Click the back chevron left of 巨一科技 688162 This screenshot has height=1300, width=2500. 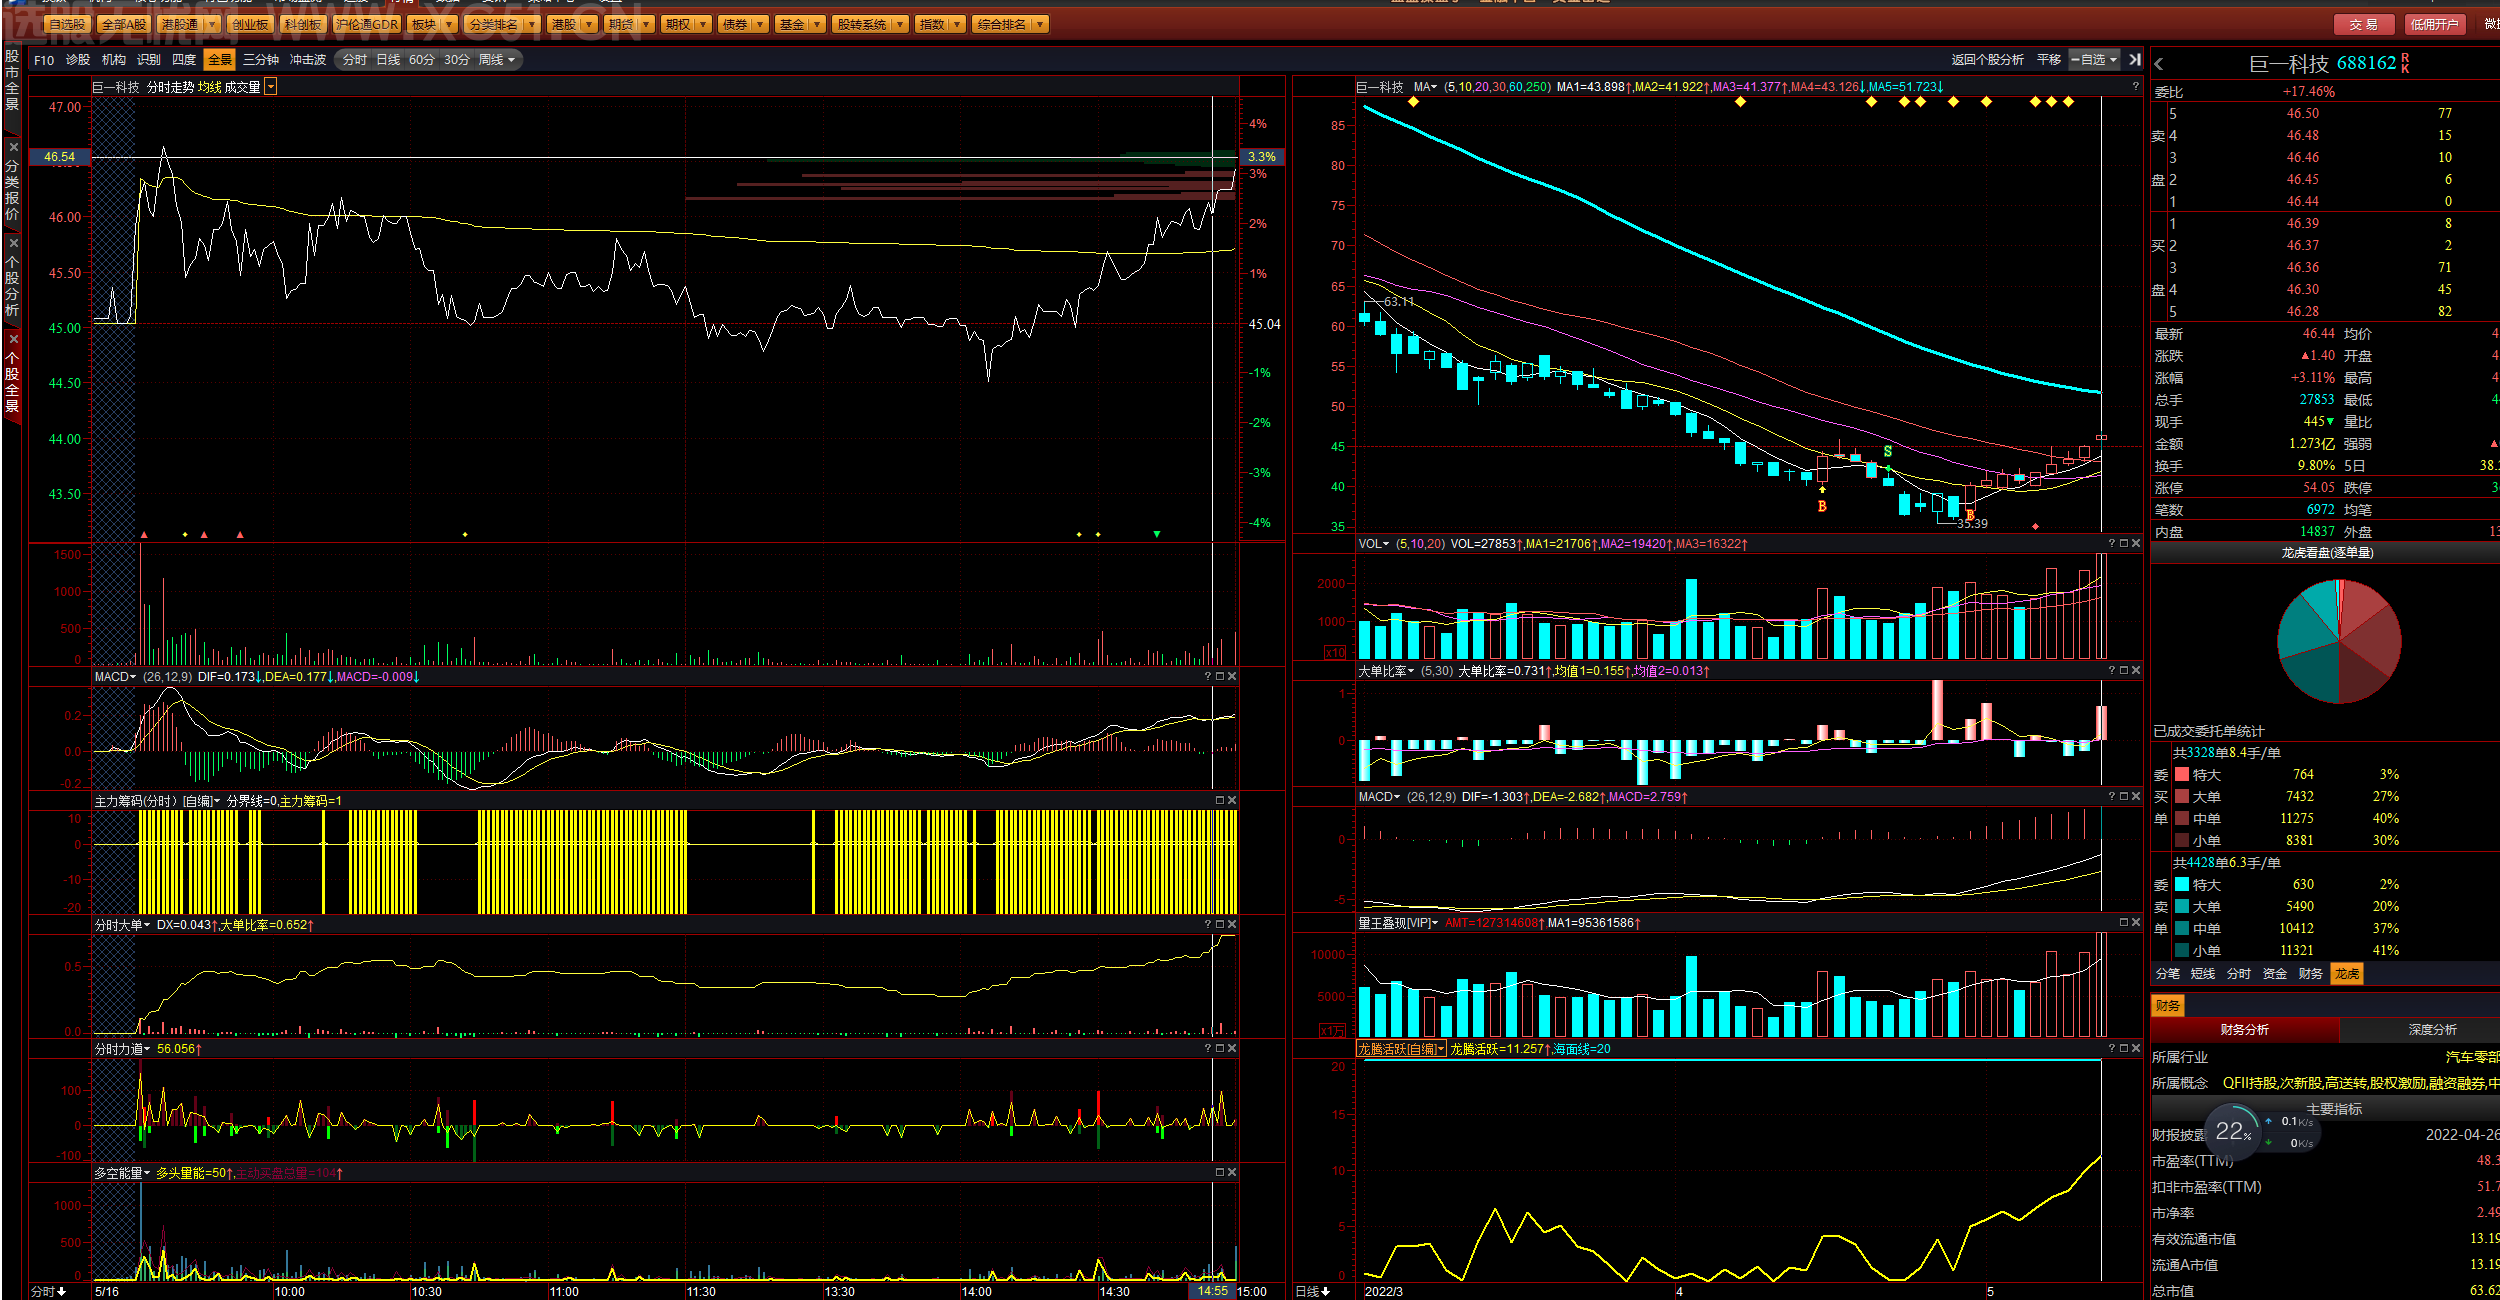click(2159, 64)
